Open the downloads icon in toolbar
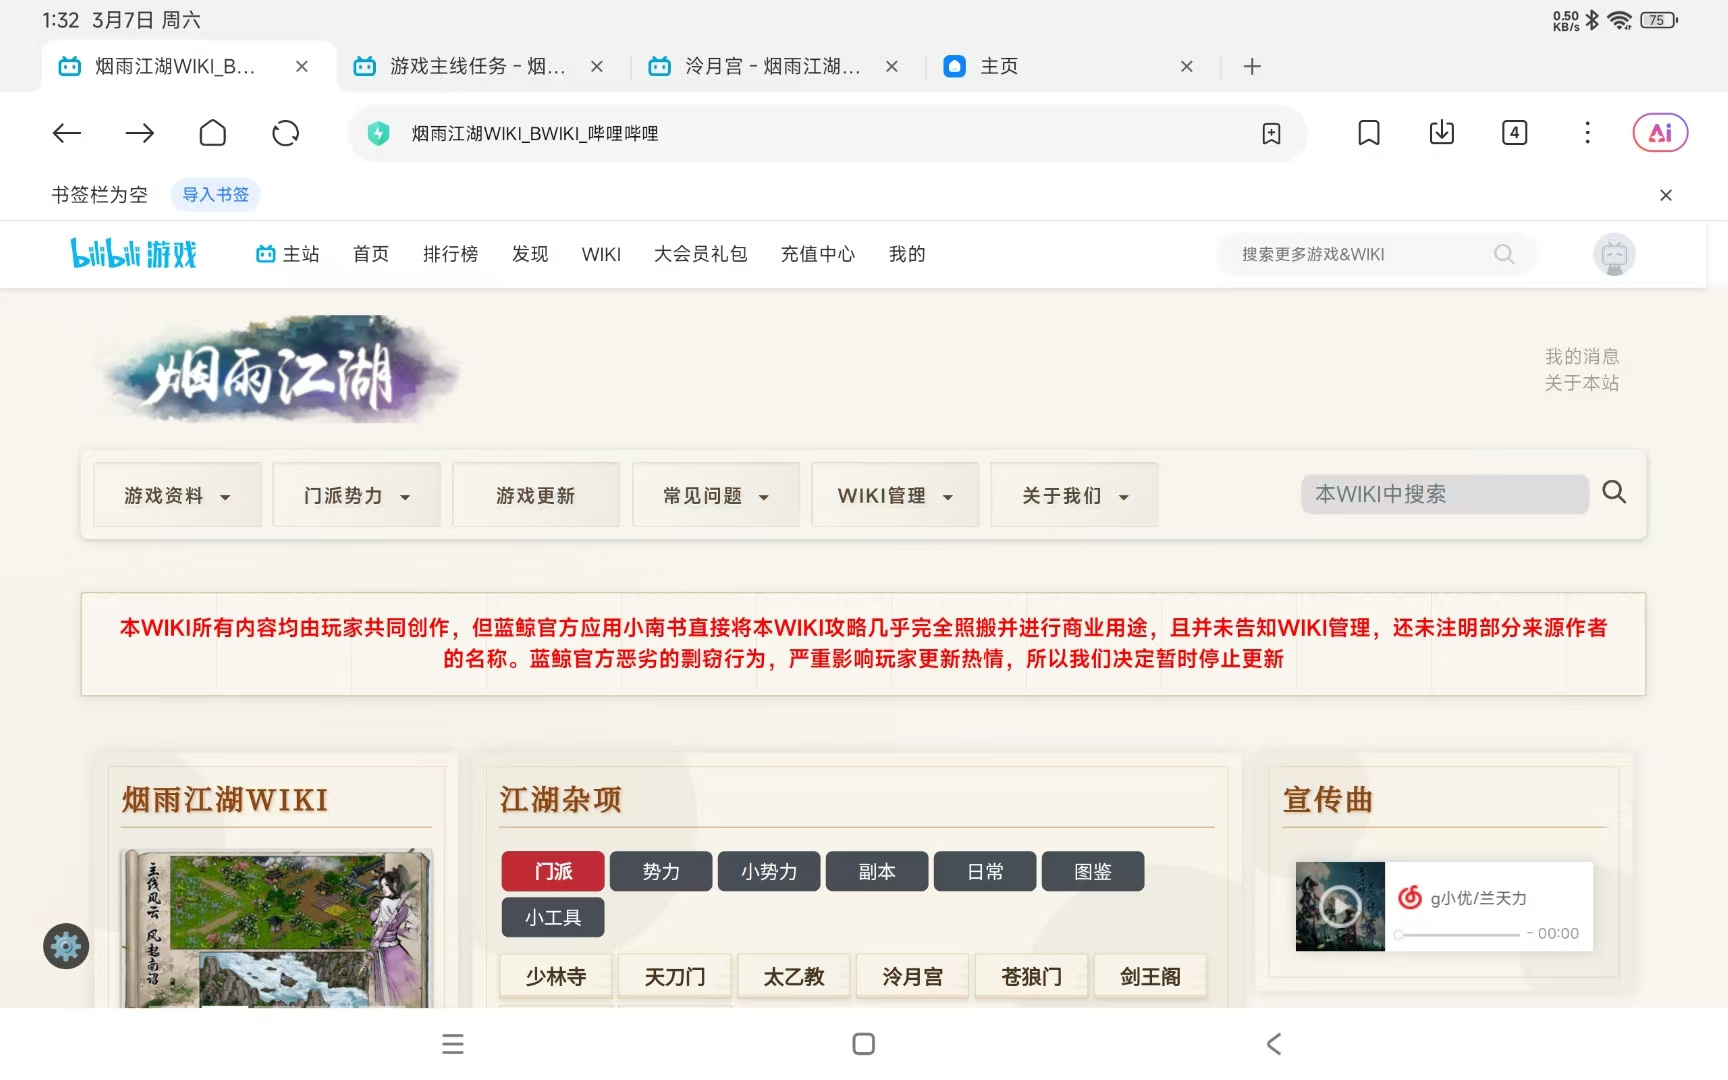This screenshot has height=1080, width=1728. [1442, 133]
